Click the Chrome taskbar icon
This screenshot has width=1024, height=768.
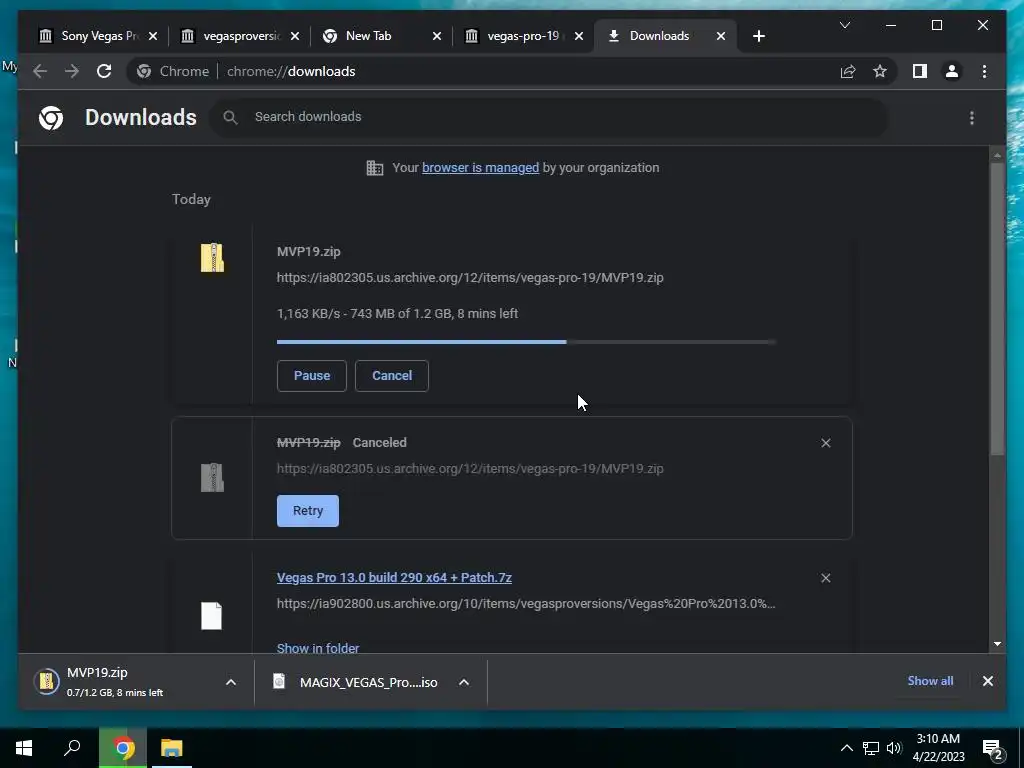coord(123,748)
